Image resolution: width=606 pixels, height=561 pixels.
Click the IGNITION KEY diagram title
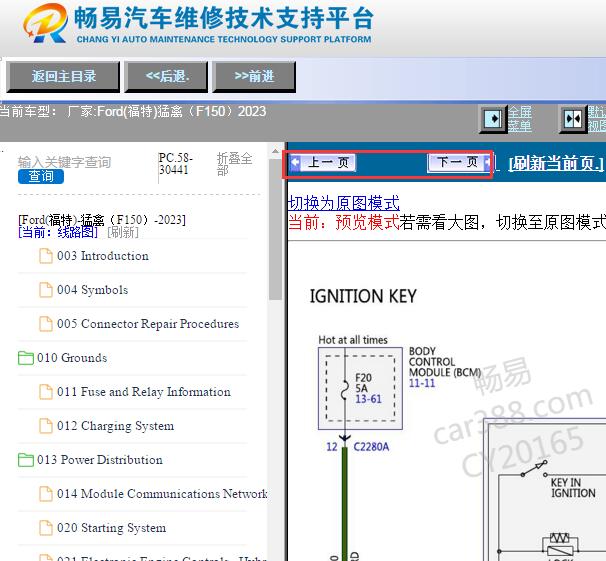click(x=363, y=296)
